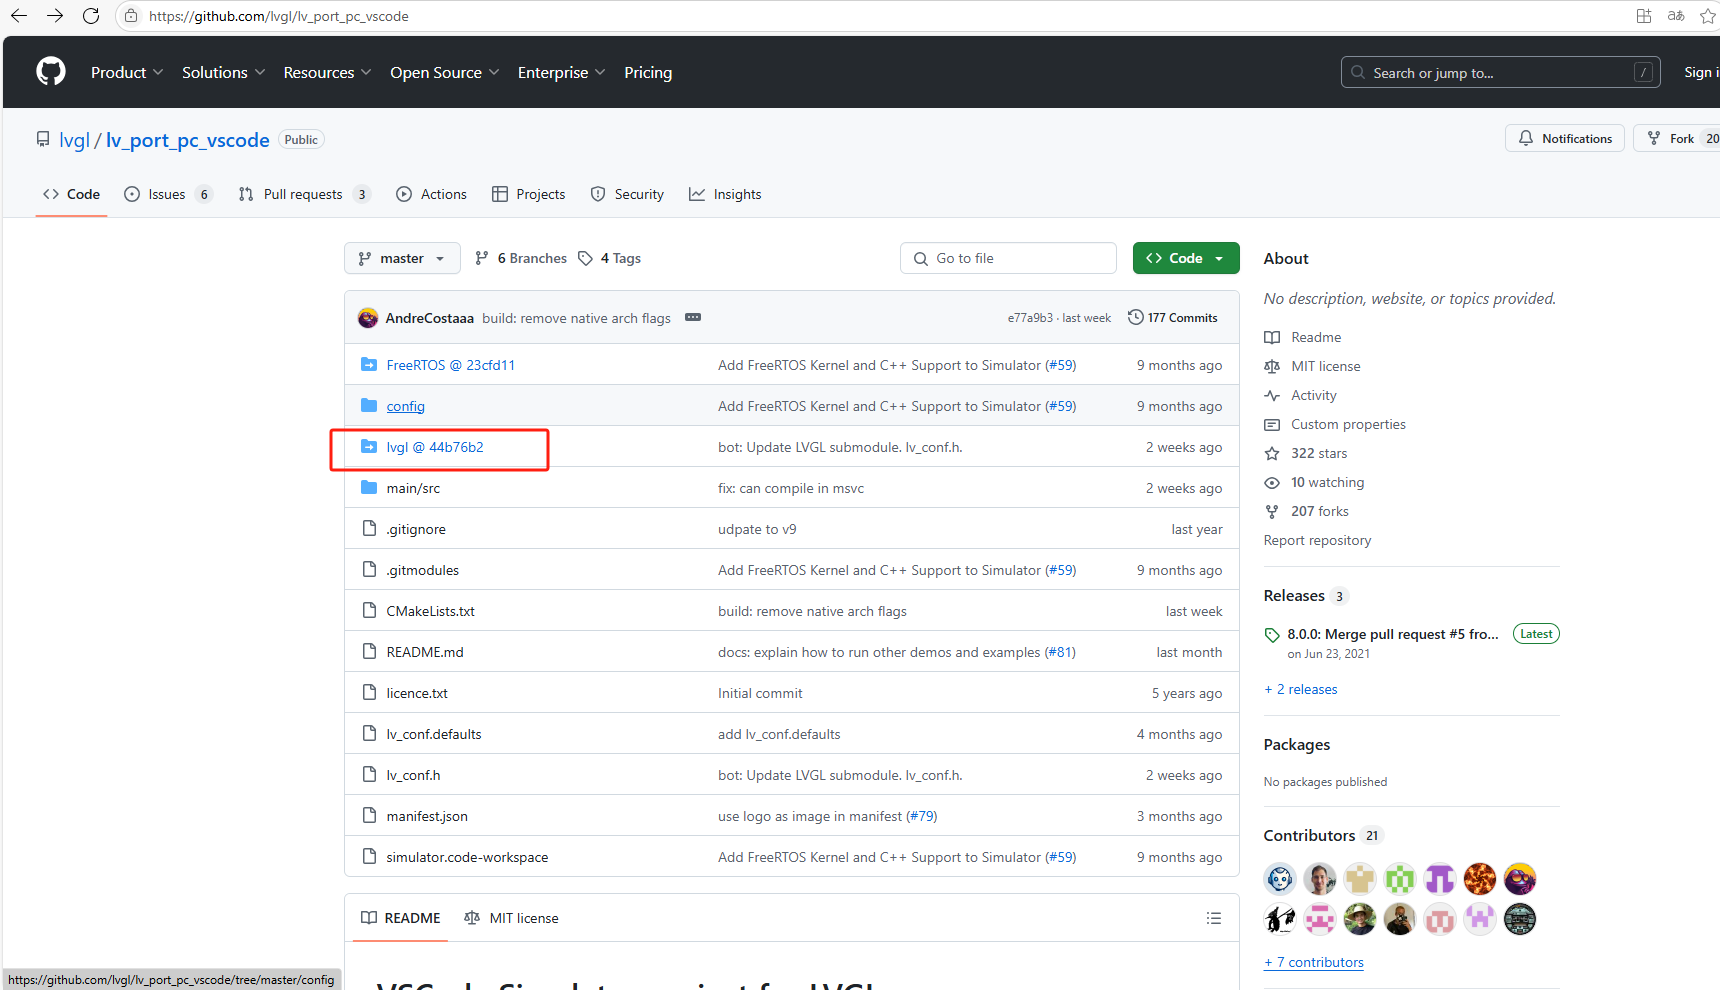
Task: Go back with the browser back arrow
Action: click(19, 16)
